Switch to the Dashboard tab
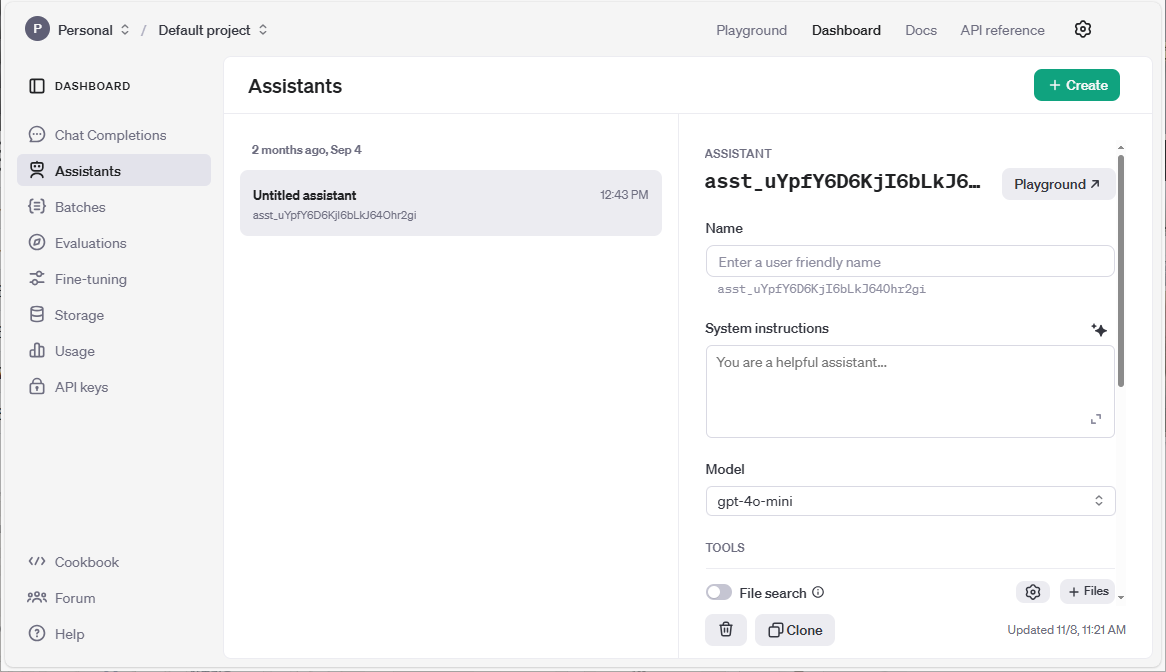The width and height of the screenshot is (1166, 672). 846,30
